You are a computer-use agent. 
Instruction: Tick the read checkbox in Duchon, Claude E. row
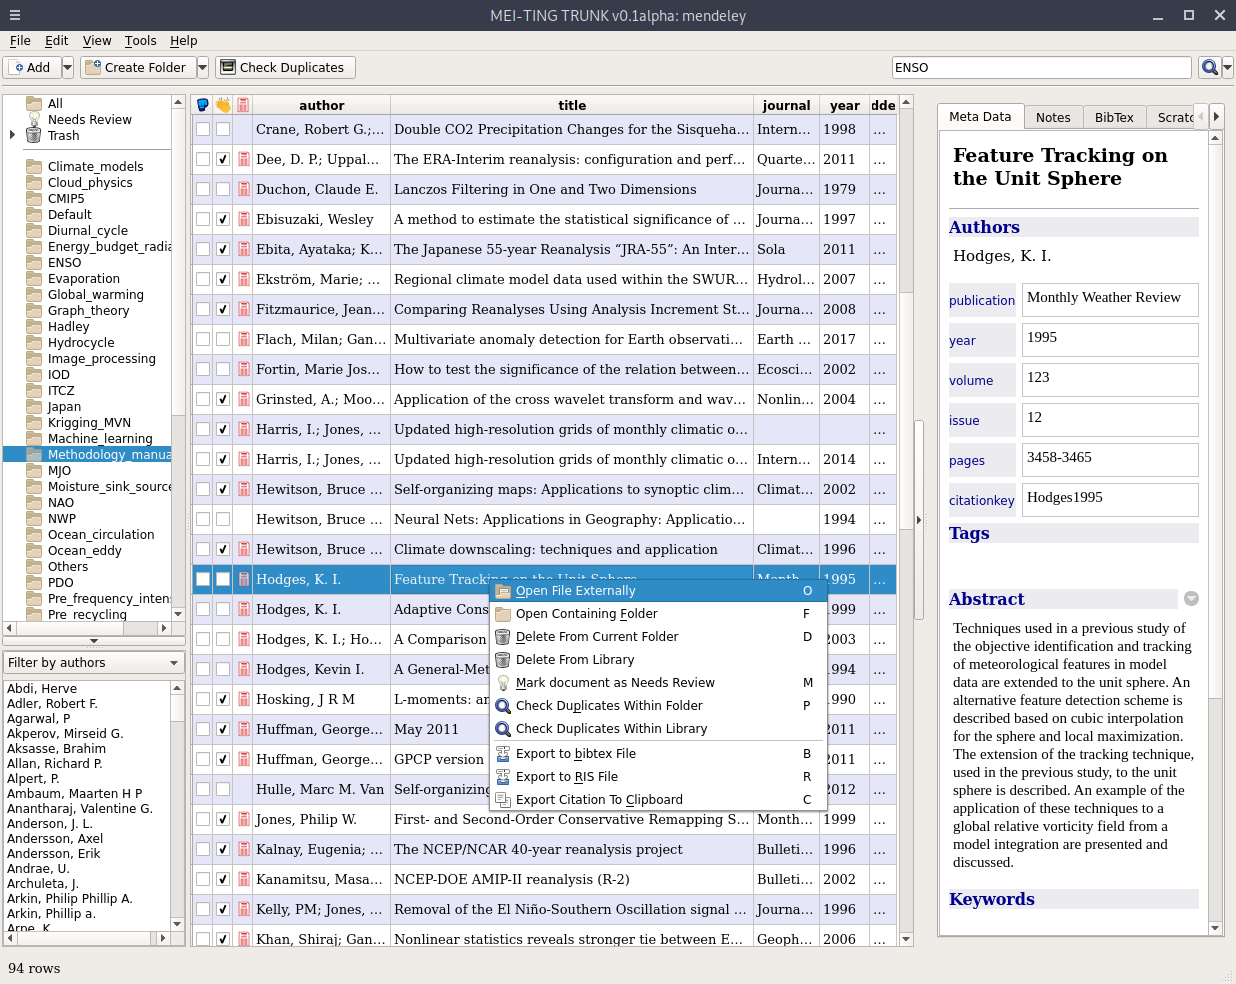pos(223,189)
